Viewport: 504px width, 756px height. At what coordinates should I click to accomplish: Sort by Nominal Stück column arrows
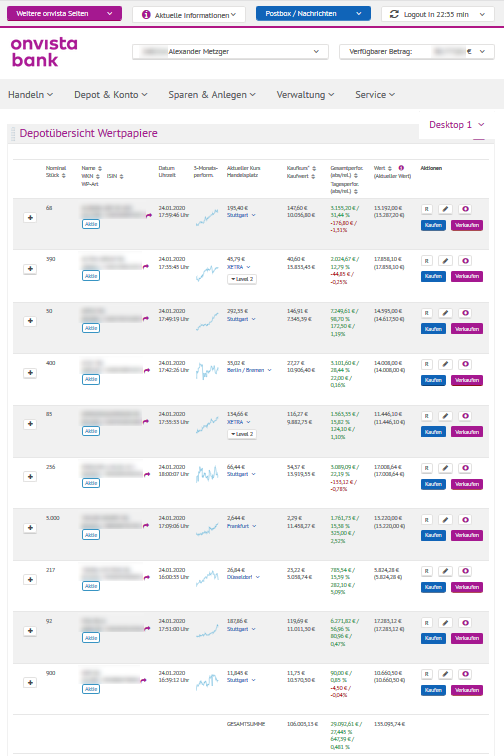pos(64,176)
